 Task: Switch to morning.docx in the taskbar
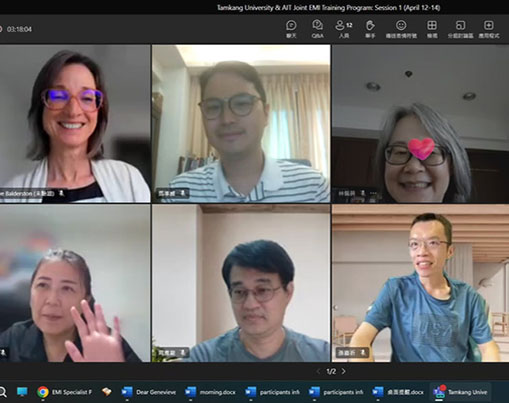[x=211, y=392]
